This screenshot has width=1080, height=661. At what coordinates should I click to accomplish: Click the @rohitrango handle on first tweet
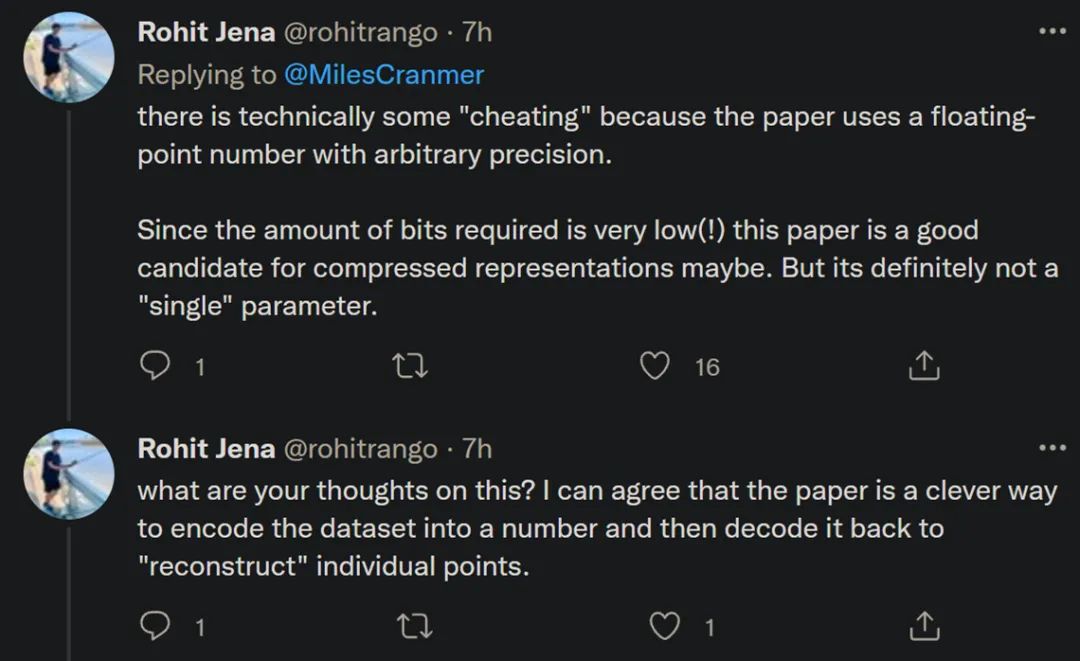tap(361, 32)
